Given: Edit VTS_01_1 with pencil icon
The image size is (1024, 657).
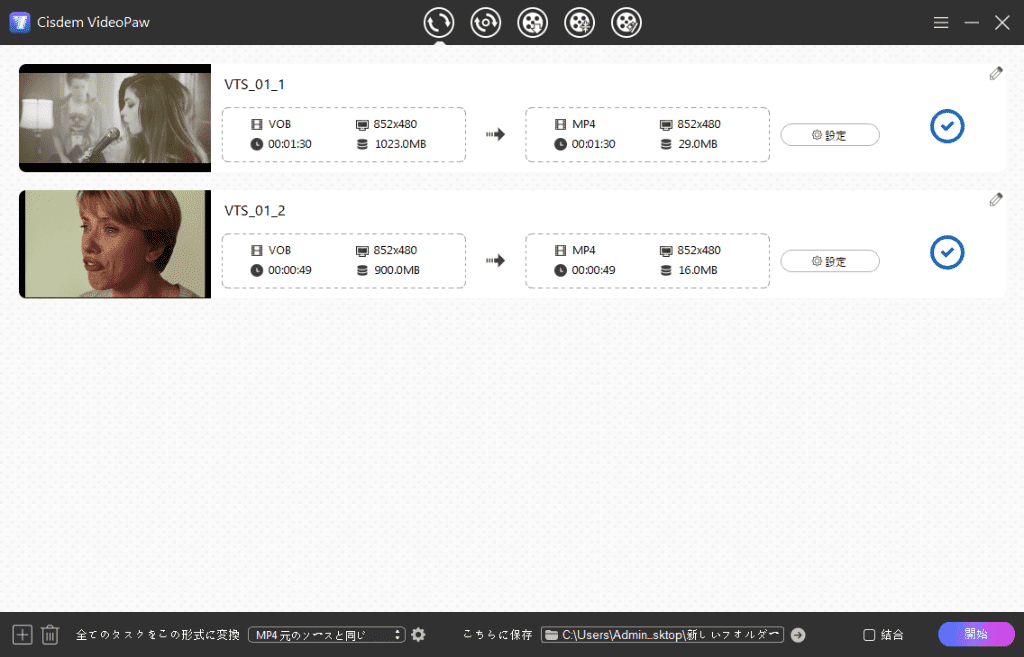Looking at the screenshot, I should point(996,74).
